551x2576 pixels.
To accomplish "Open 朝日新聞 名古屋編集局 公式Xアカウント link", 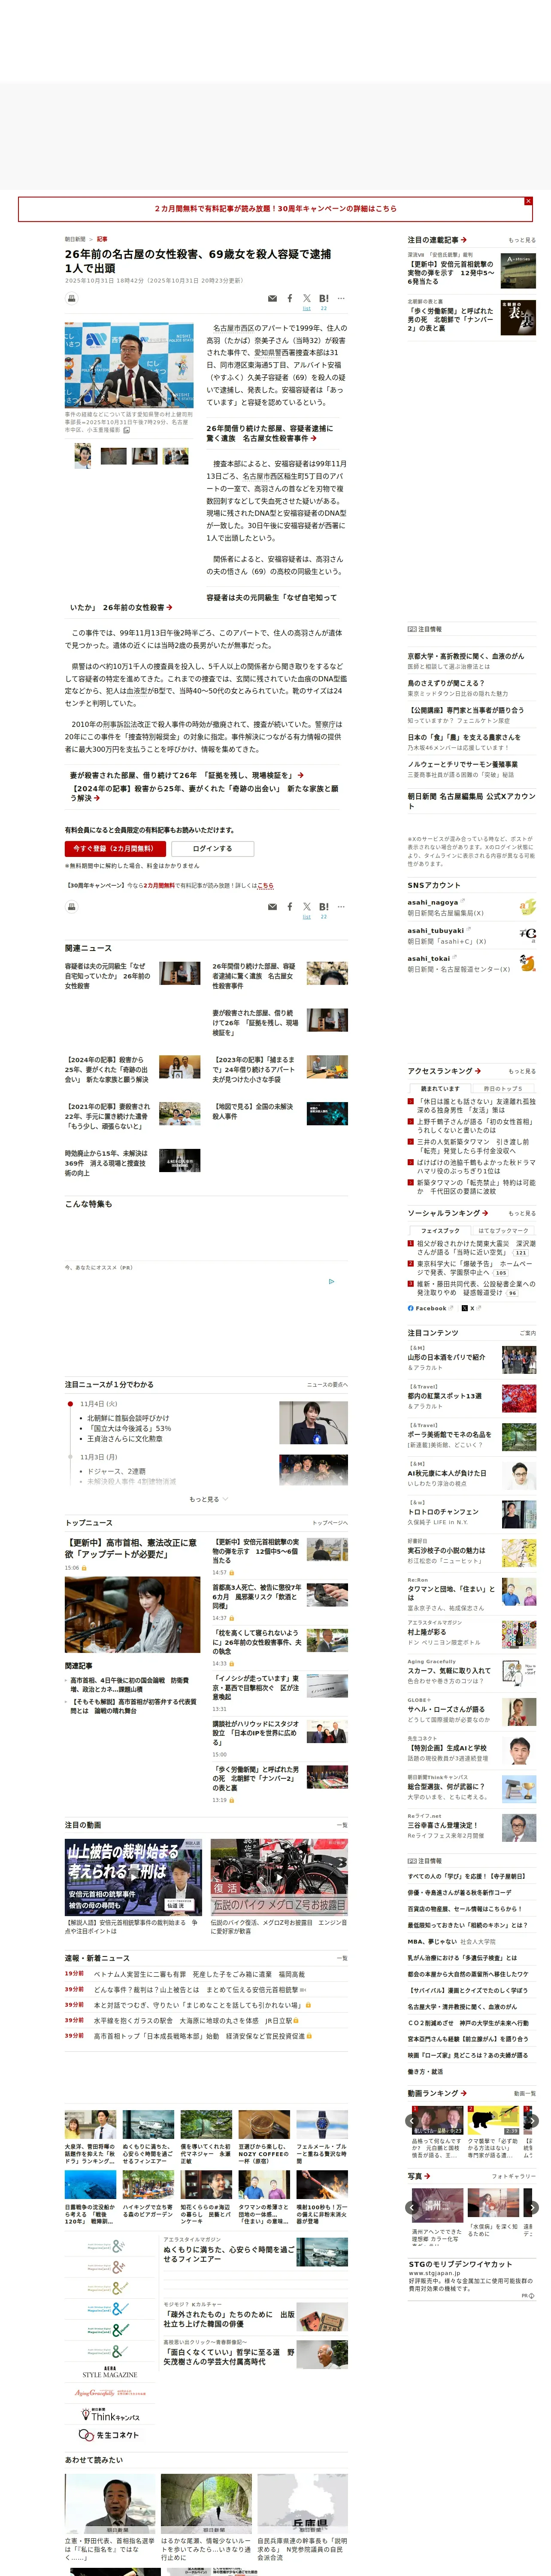I will tap(471, 801).
